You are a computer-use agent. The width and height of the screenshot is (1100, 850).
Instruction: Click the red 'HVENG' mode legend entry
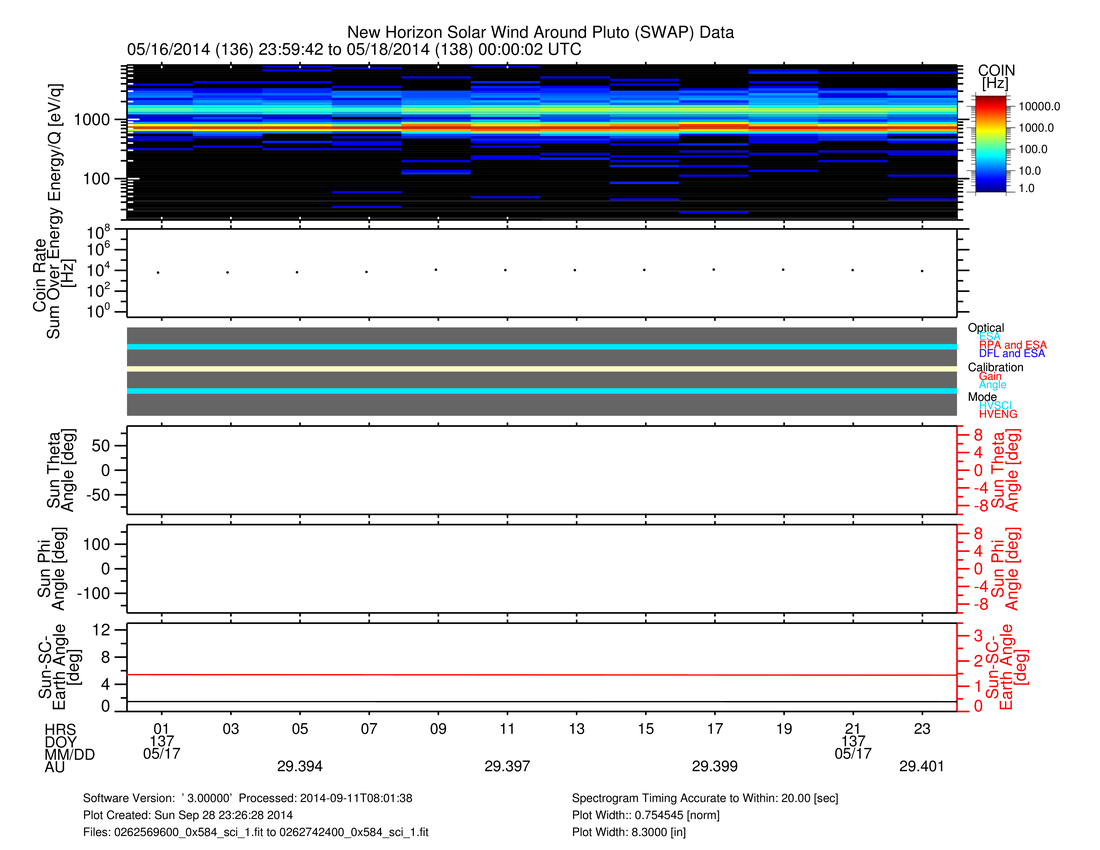[x=1000, y=414]
